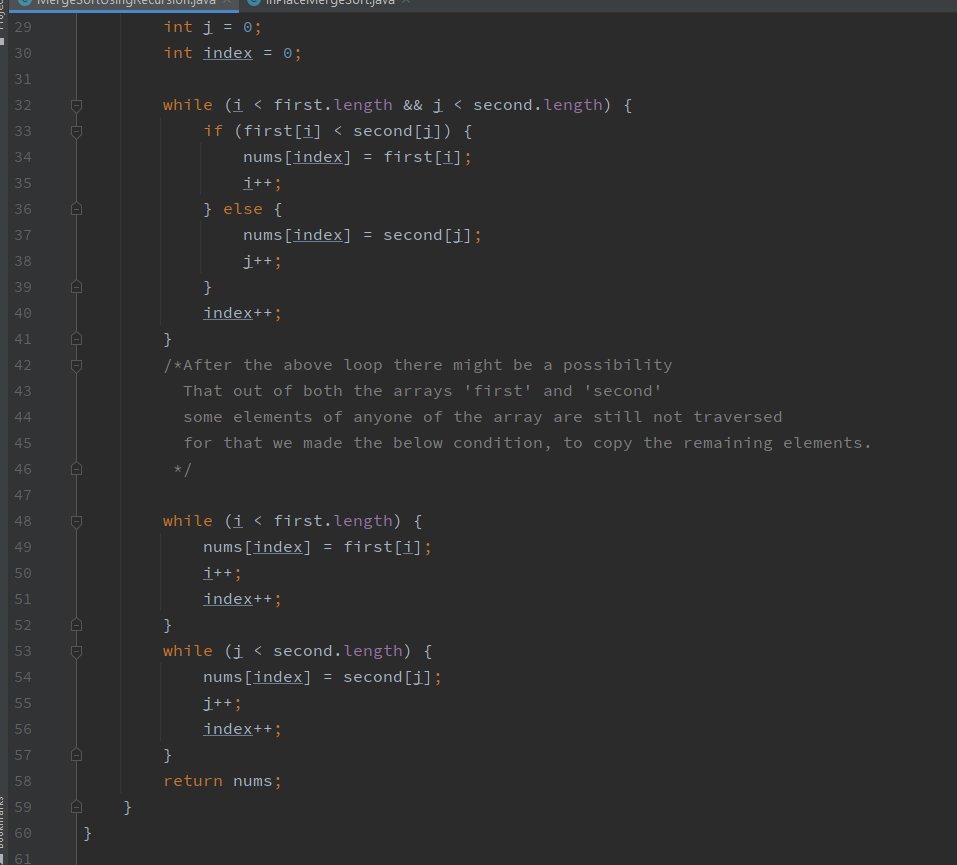
Task: Click 'nums[index] = first[i];' on line 49
Action: pos(317,547)
